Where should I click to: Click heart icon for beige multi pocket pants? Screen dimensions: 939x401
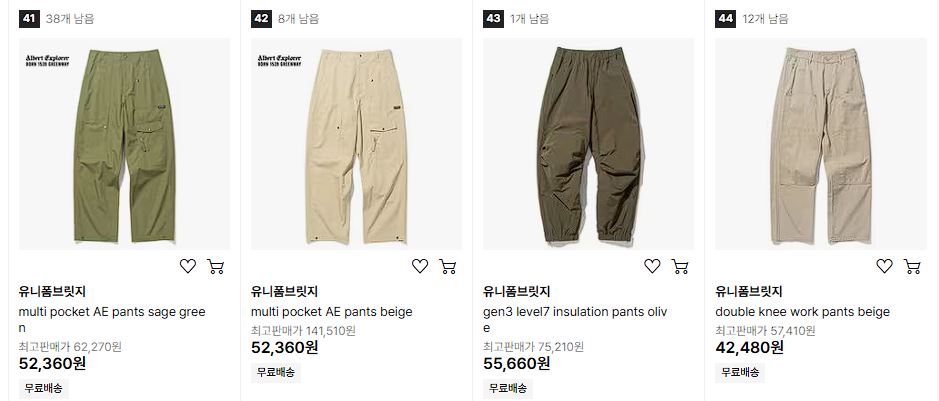coord(420,266)
